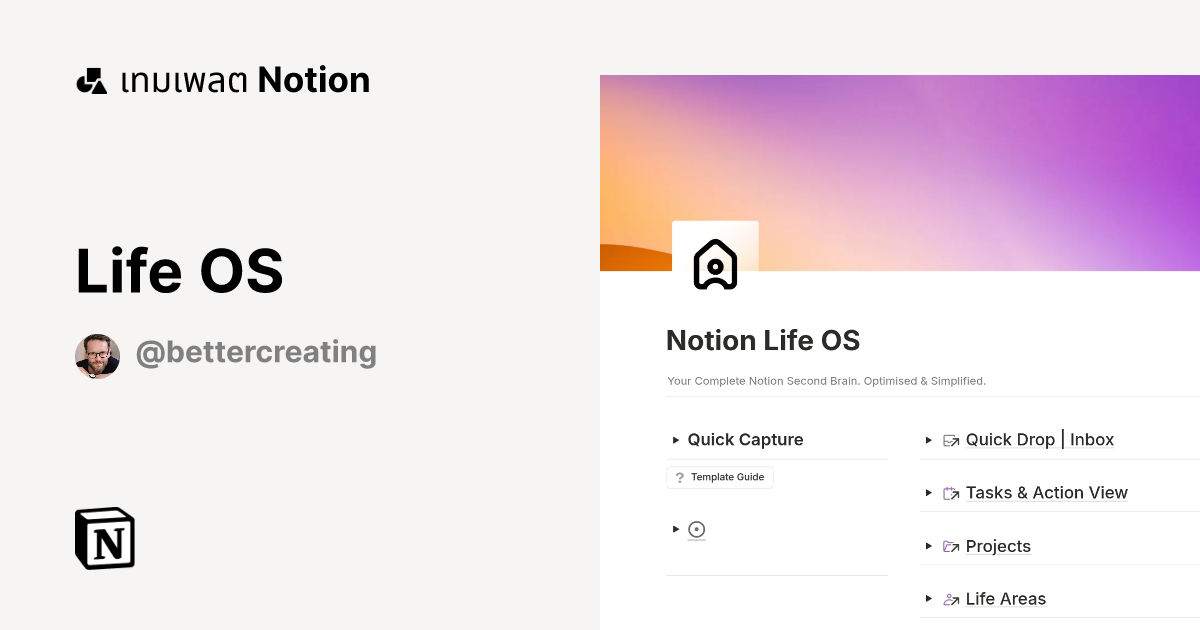Select the inbox icon beside Quick Drop
Screen dimensions: 1200x630
point(950,440)
